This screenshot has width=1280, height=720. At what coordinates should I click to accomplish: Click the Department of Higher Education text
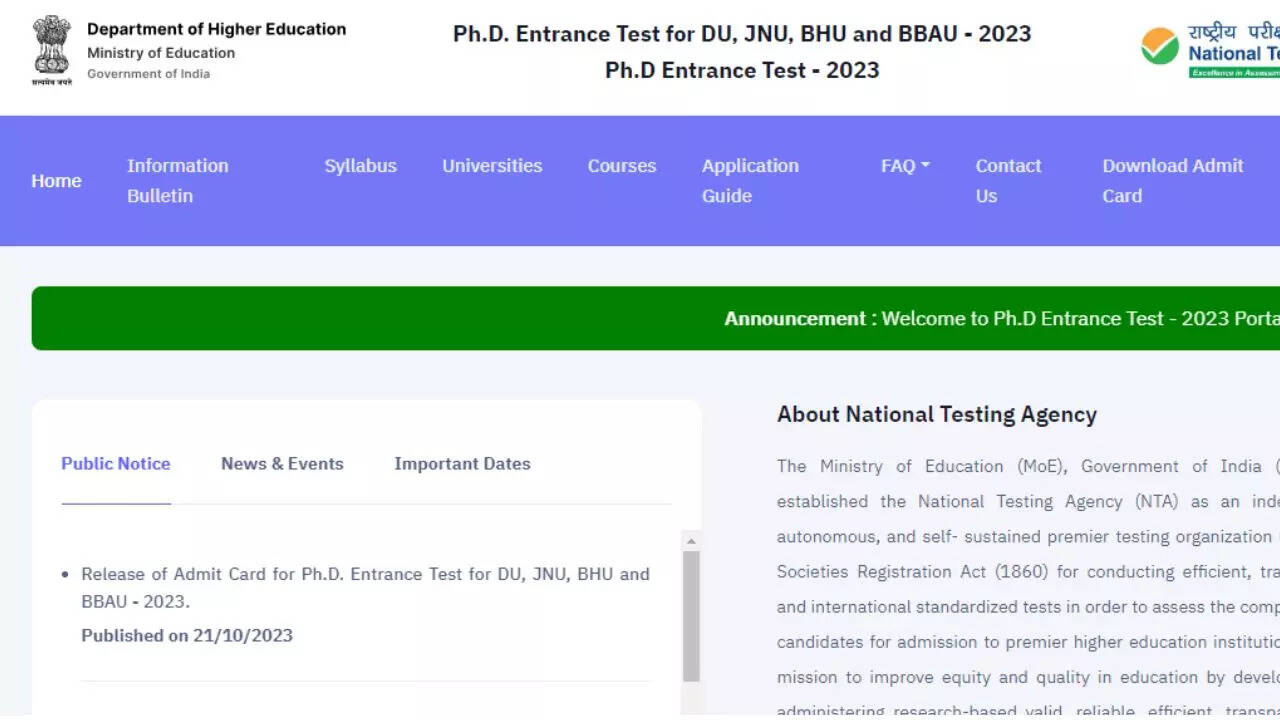click(x=216, y=30)
